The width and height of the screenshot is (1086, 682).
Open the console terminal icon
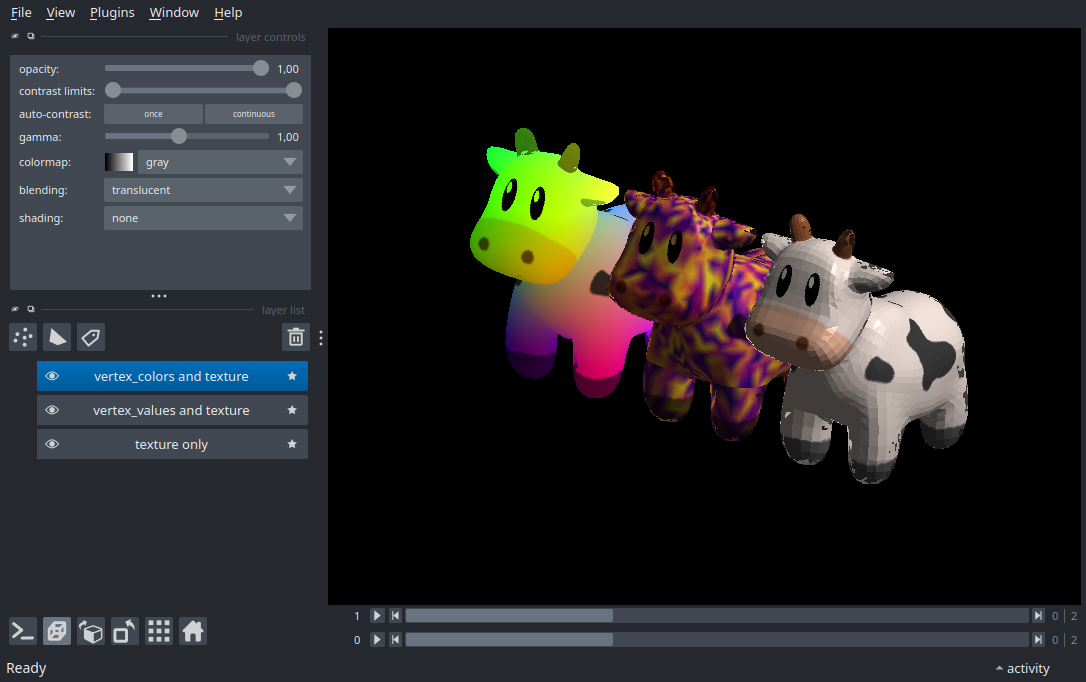(23, 631)
